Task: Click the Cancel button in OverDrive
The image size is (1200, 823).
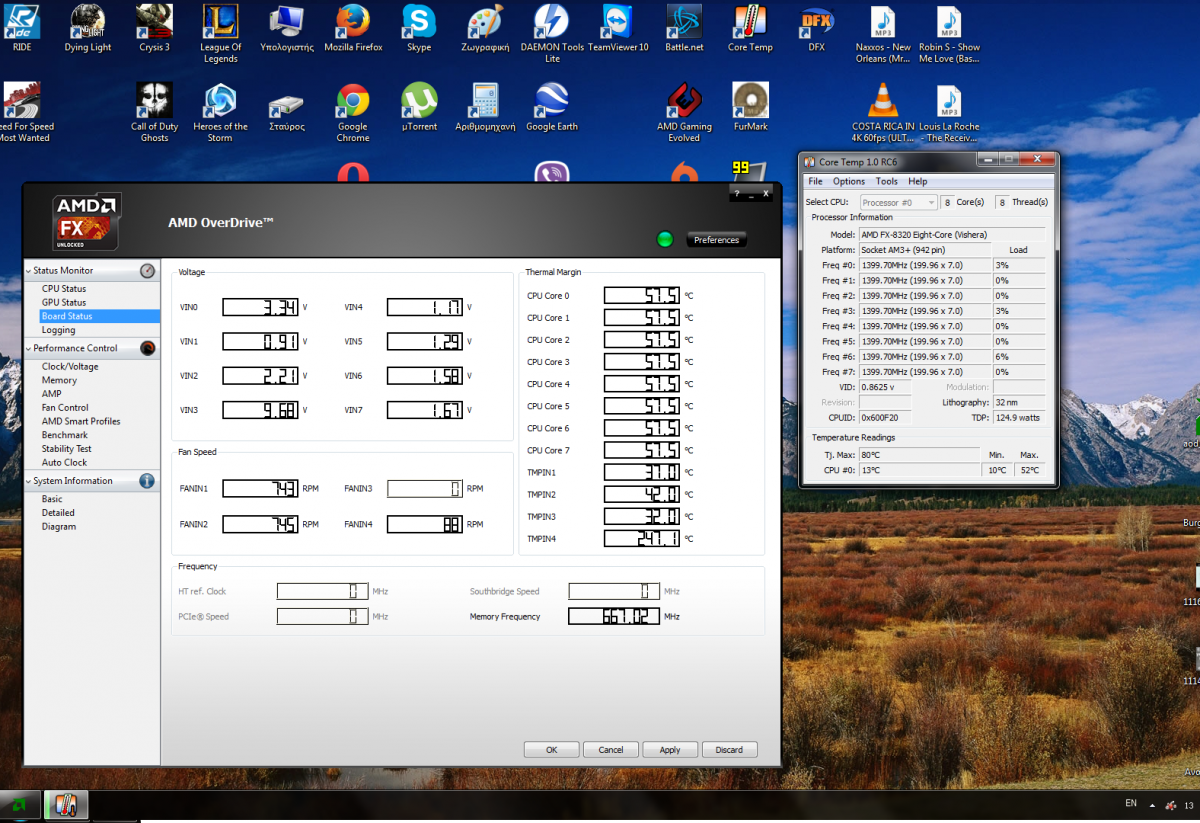Action: point(610,749)
